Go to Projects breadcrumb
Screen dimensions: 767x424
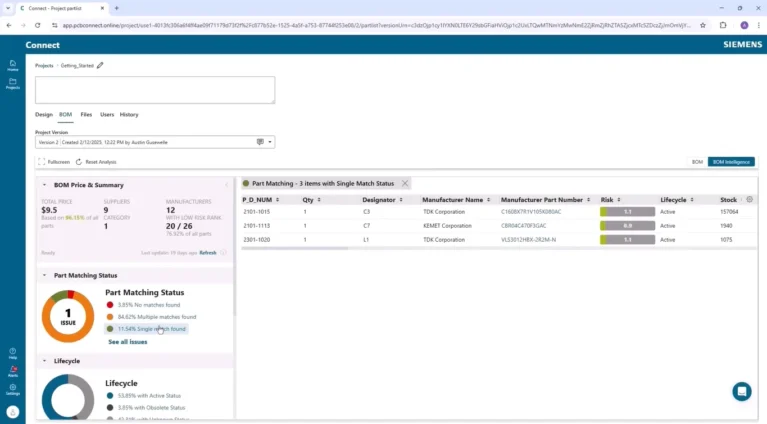[44, 66]
